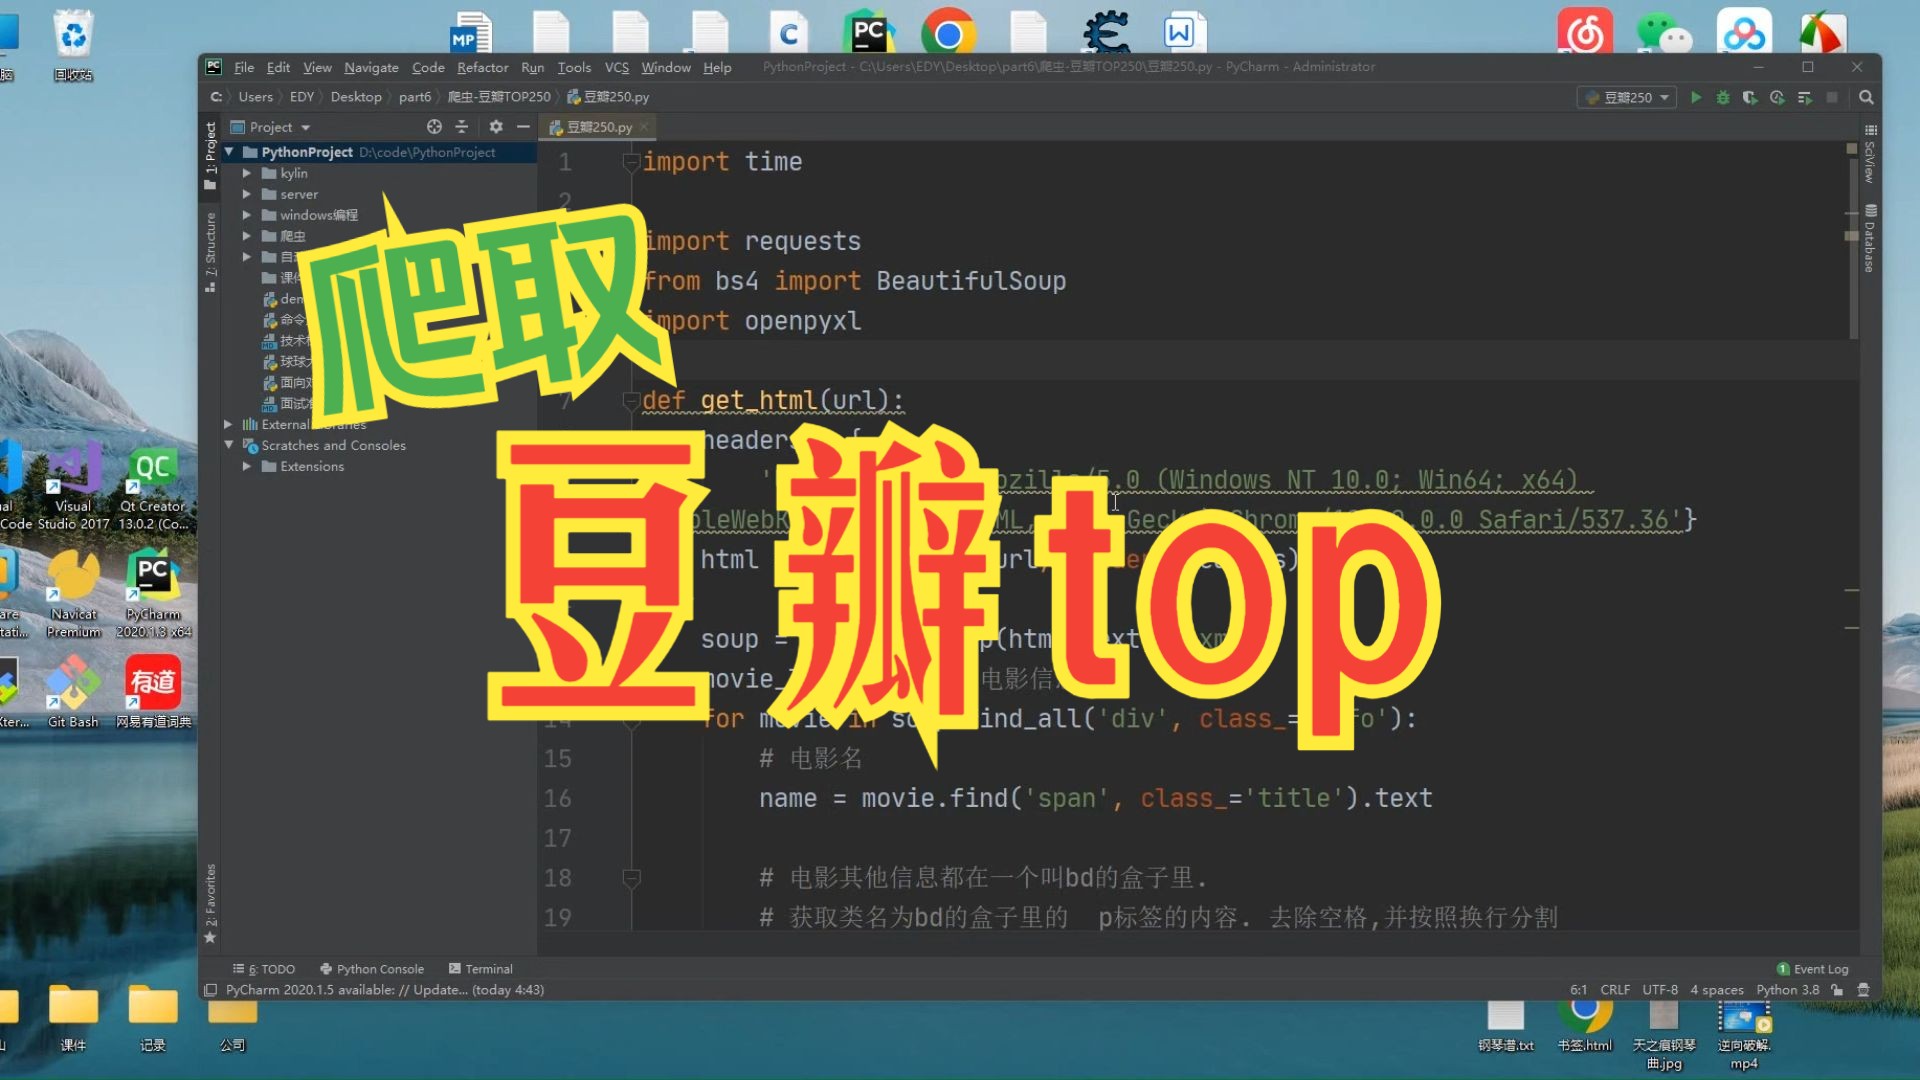
Task: Expand the windows编程 folder
Action: 247,215
